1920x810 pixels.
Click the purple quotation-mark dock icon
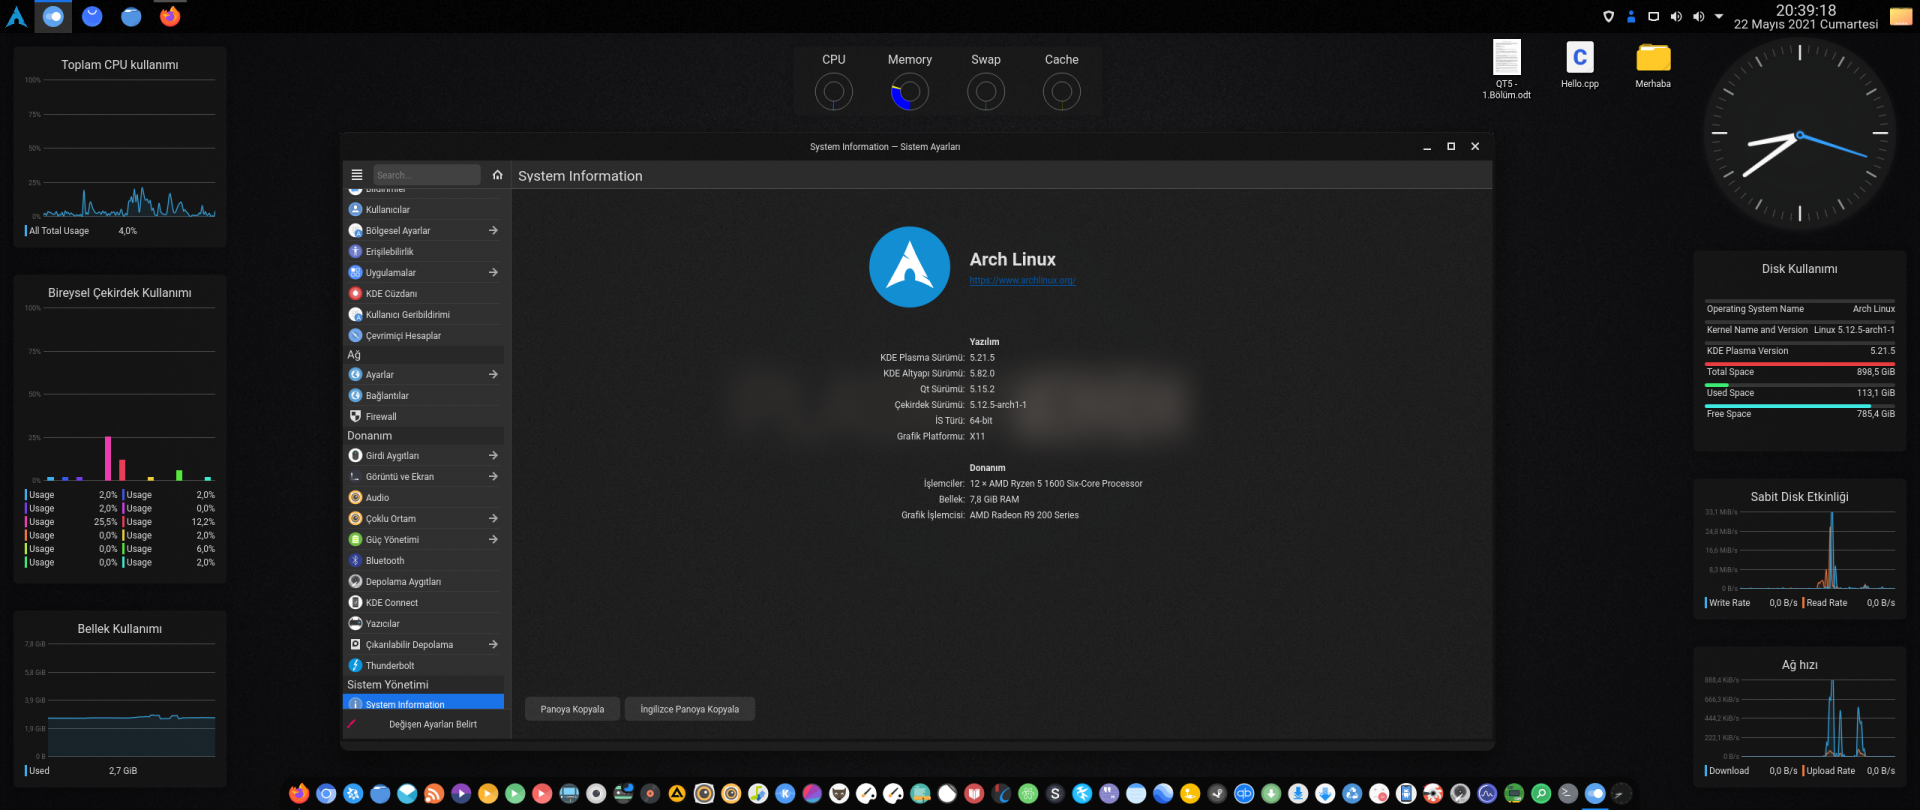click(1109, 793)
